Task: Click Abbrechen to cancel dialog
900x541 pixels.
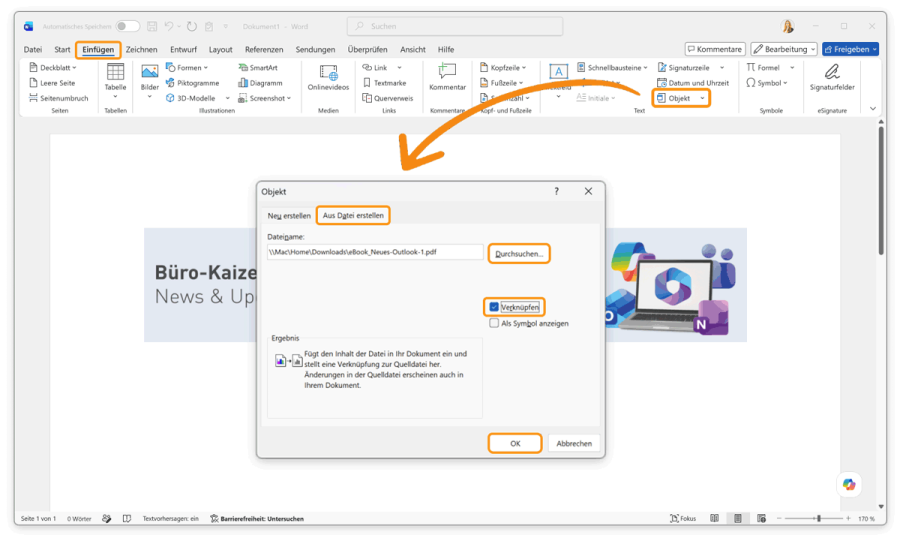Action: [574, 443]
